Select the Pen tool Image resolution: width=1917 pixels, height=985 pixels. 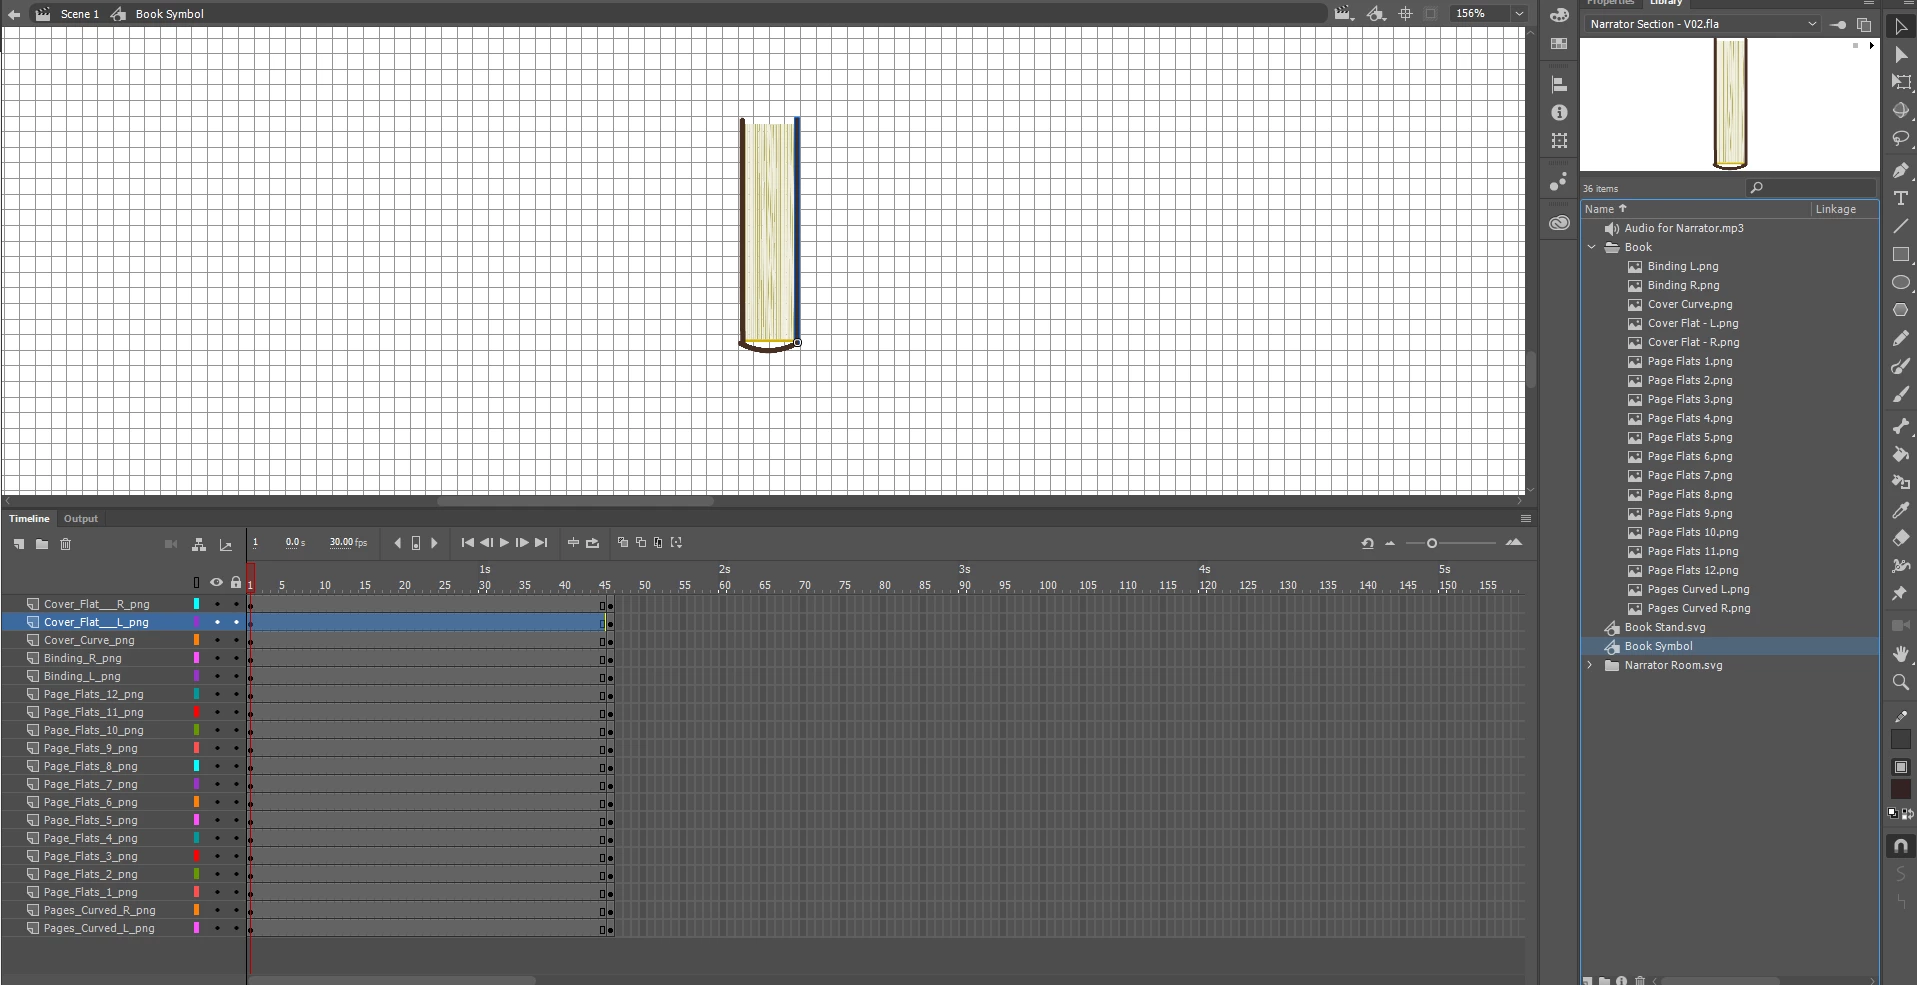(1901, 171)
